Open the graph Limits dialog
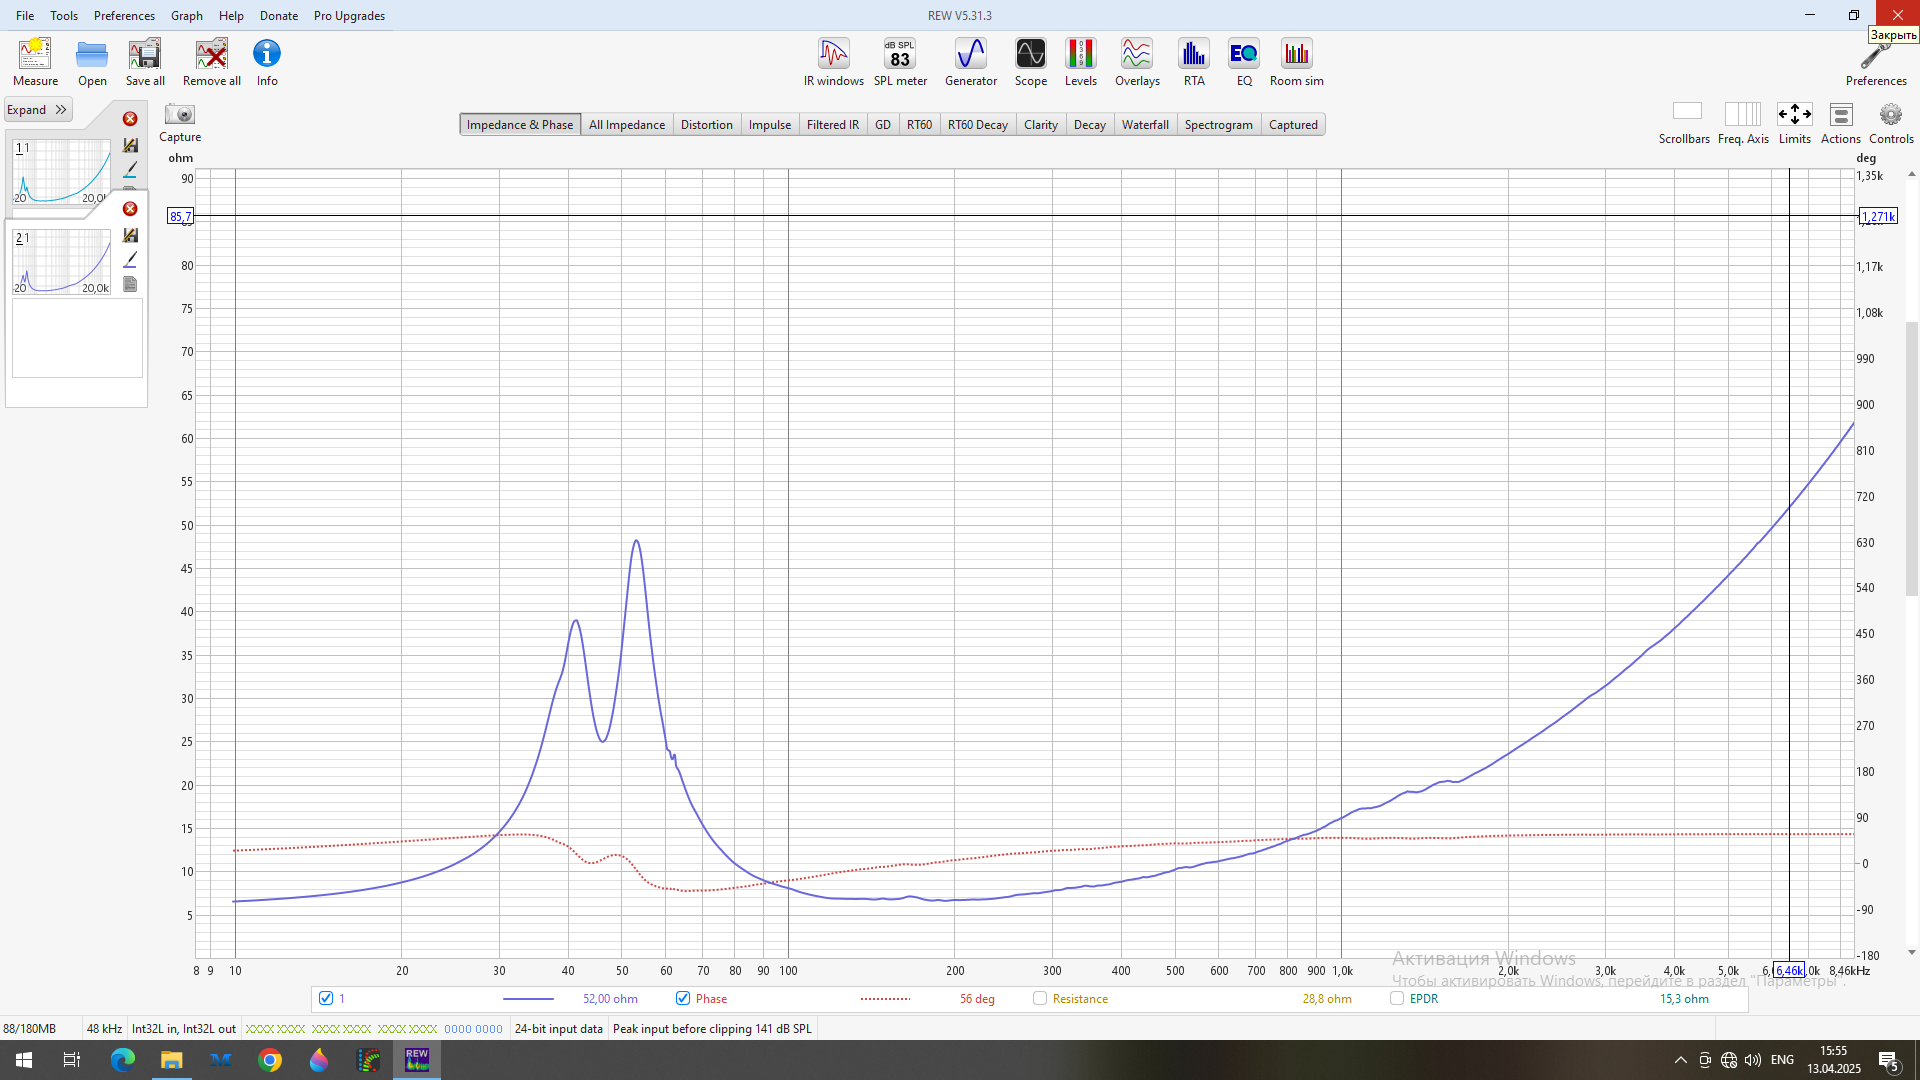This screenshot has width=1920, height=1080. point(1795,123)
